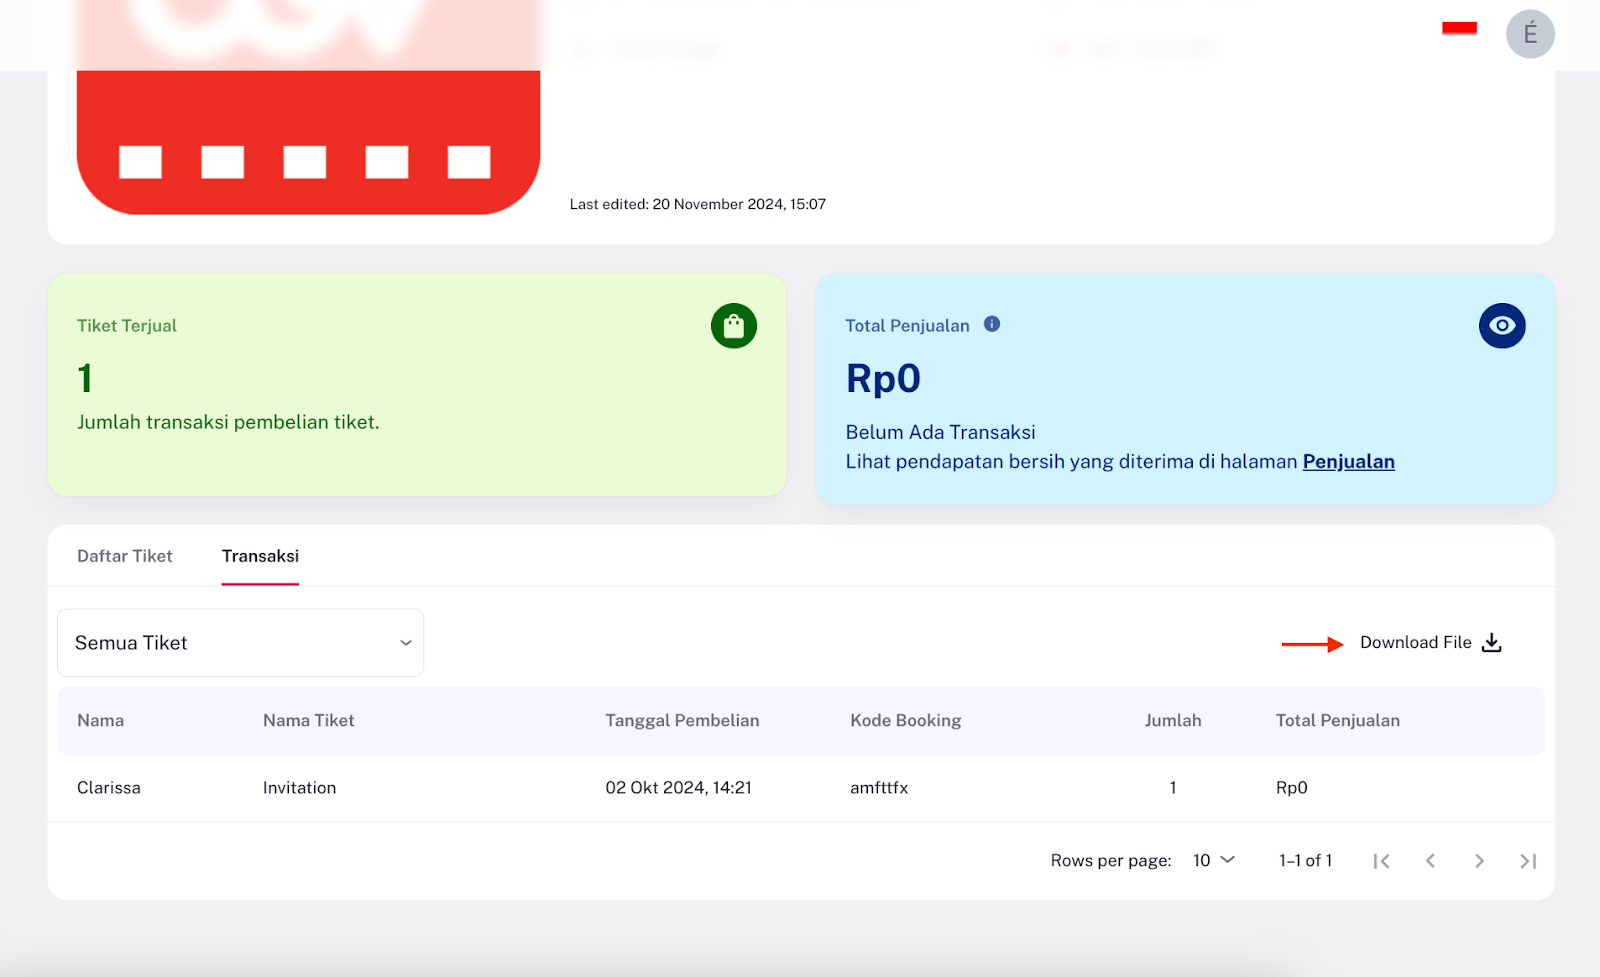
Task: Go to first page of transactions
Action: (x=1382, y=861)
